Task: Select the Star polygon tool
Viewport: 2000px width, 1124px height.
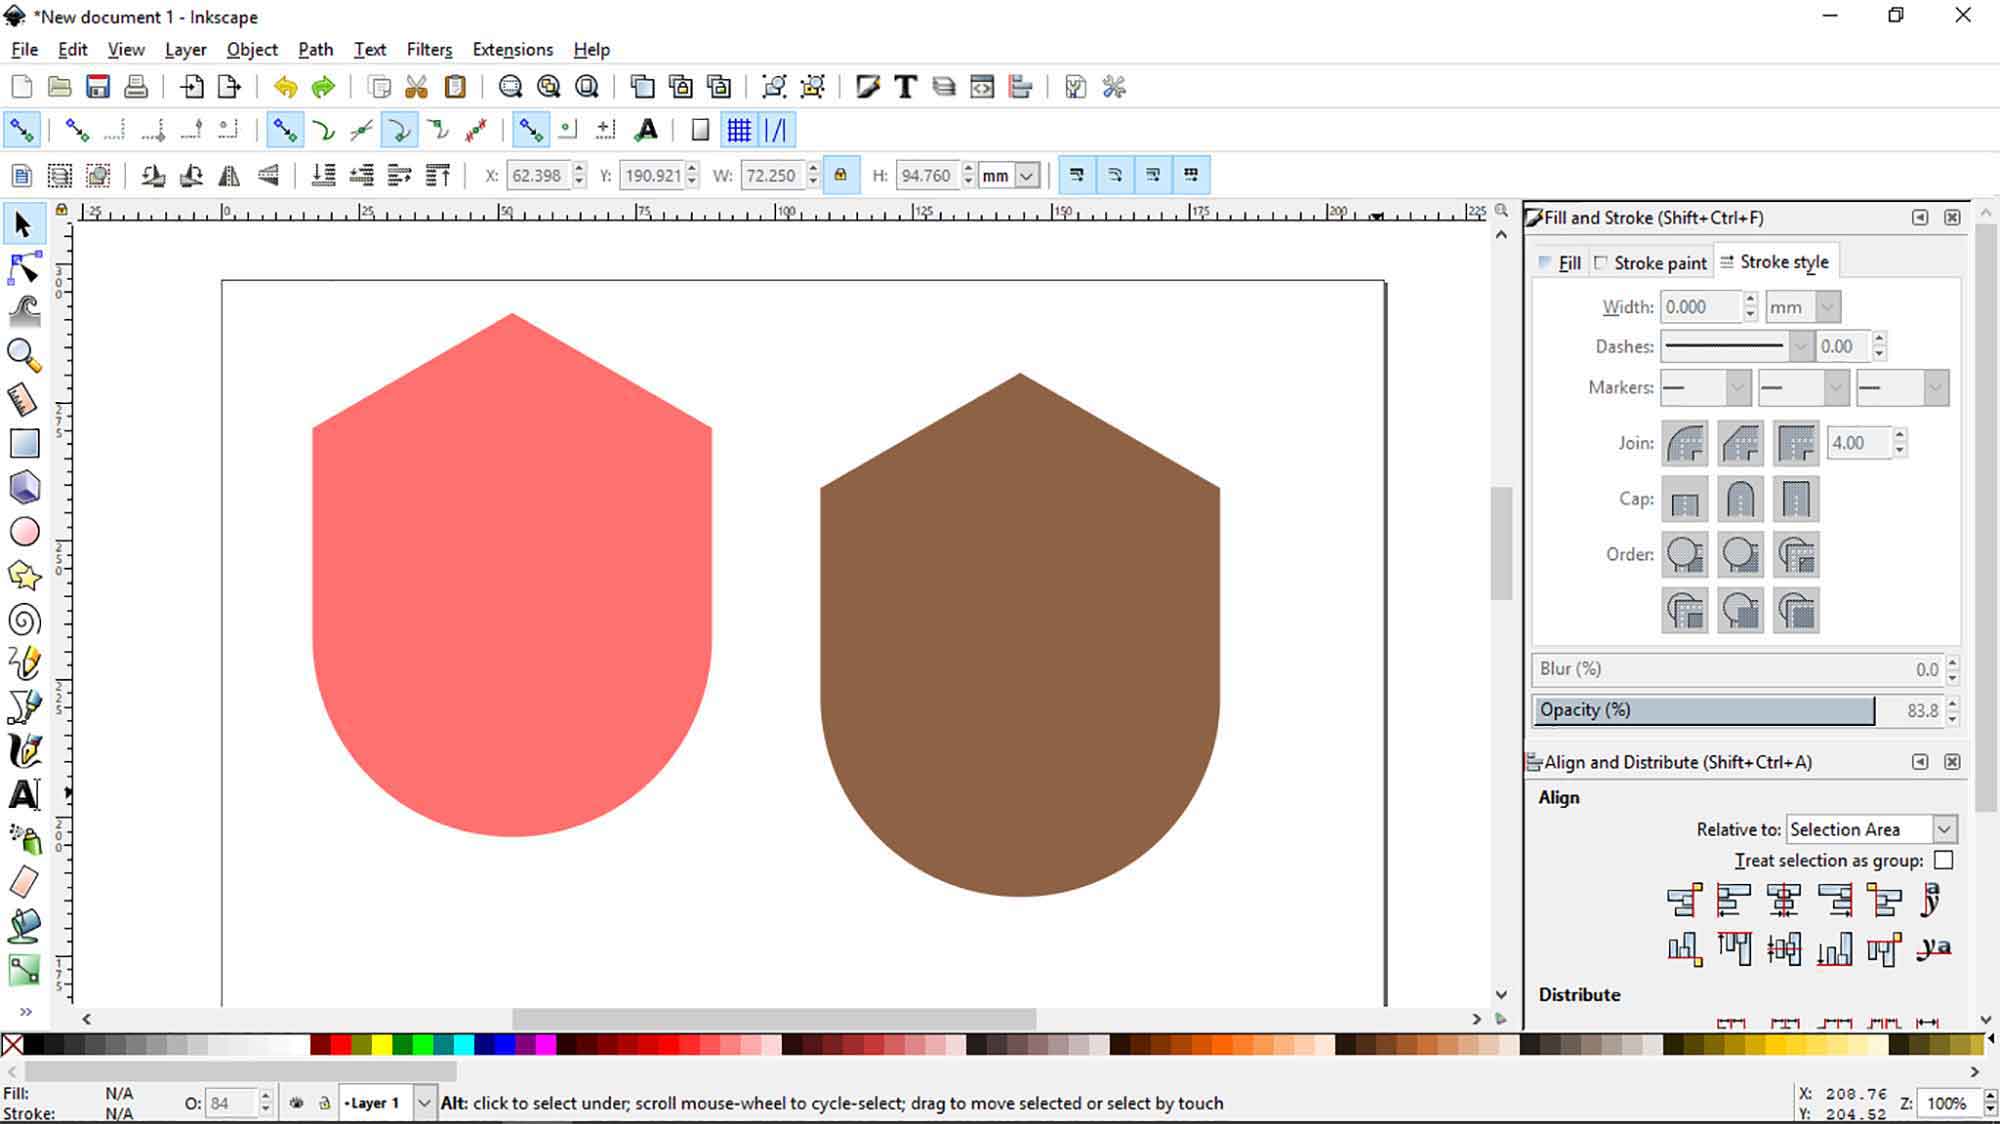Action: click(x=24, y=575)
